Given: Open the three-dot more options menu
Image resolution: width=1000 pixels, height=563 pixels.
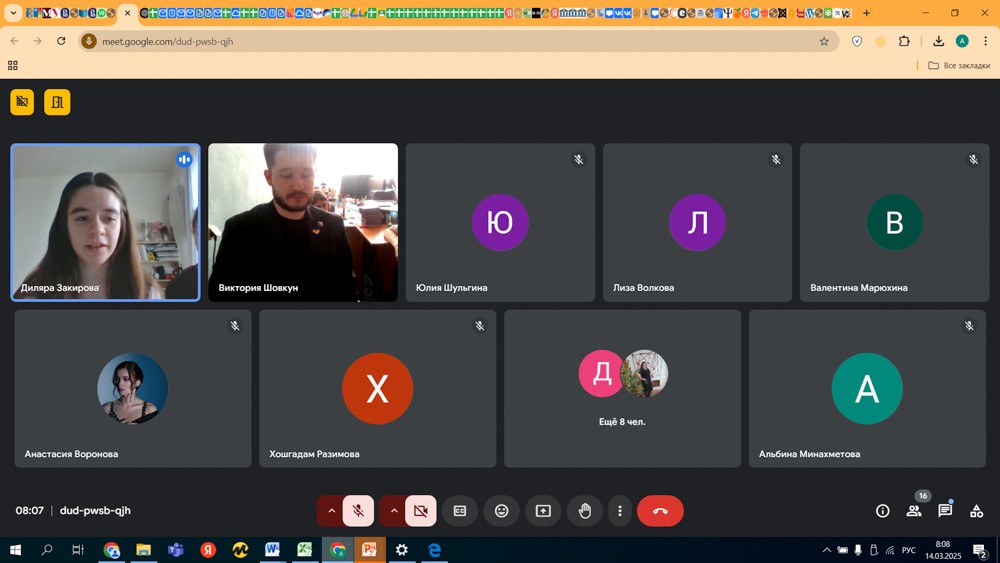Looking at the screenshot, I should (x=620, y=511).
